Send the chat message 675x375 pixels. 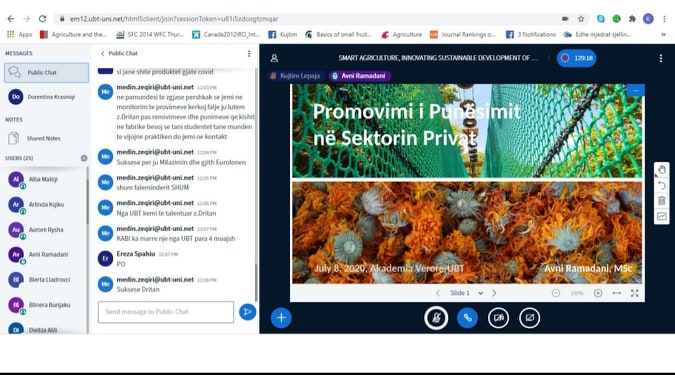(248, 312)
